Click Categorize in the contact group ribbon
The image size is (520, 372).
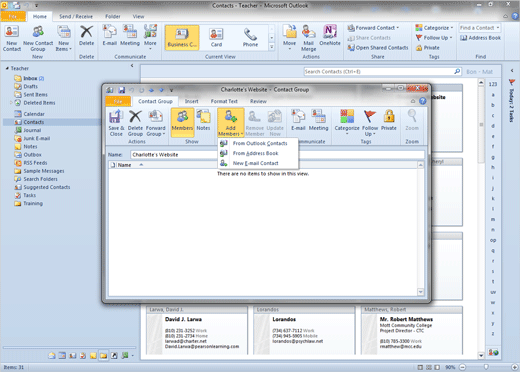347,122
